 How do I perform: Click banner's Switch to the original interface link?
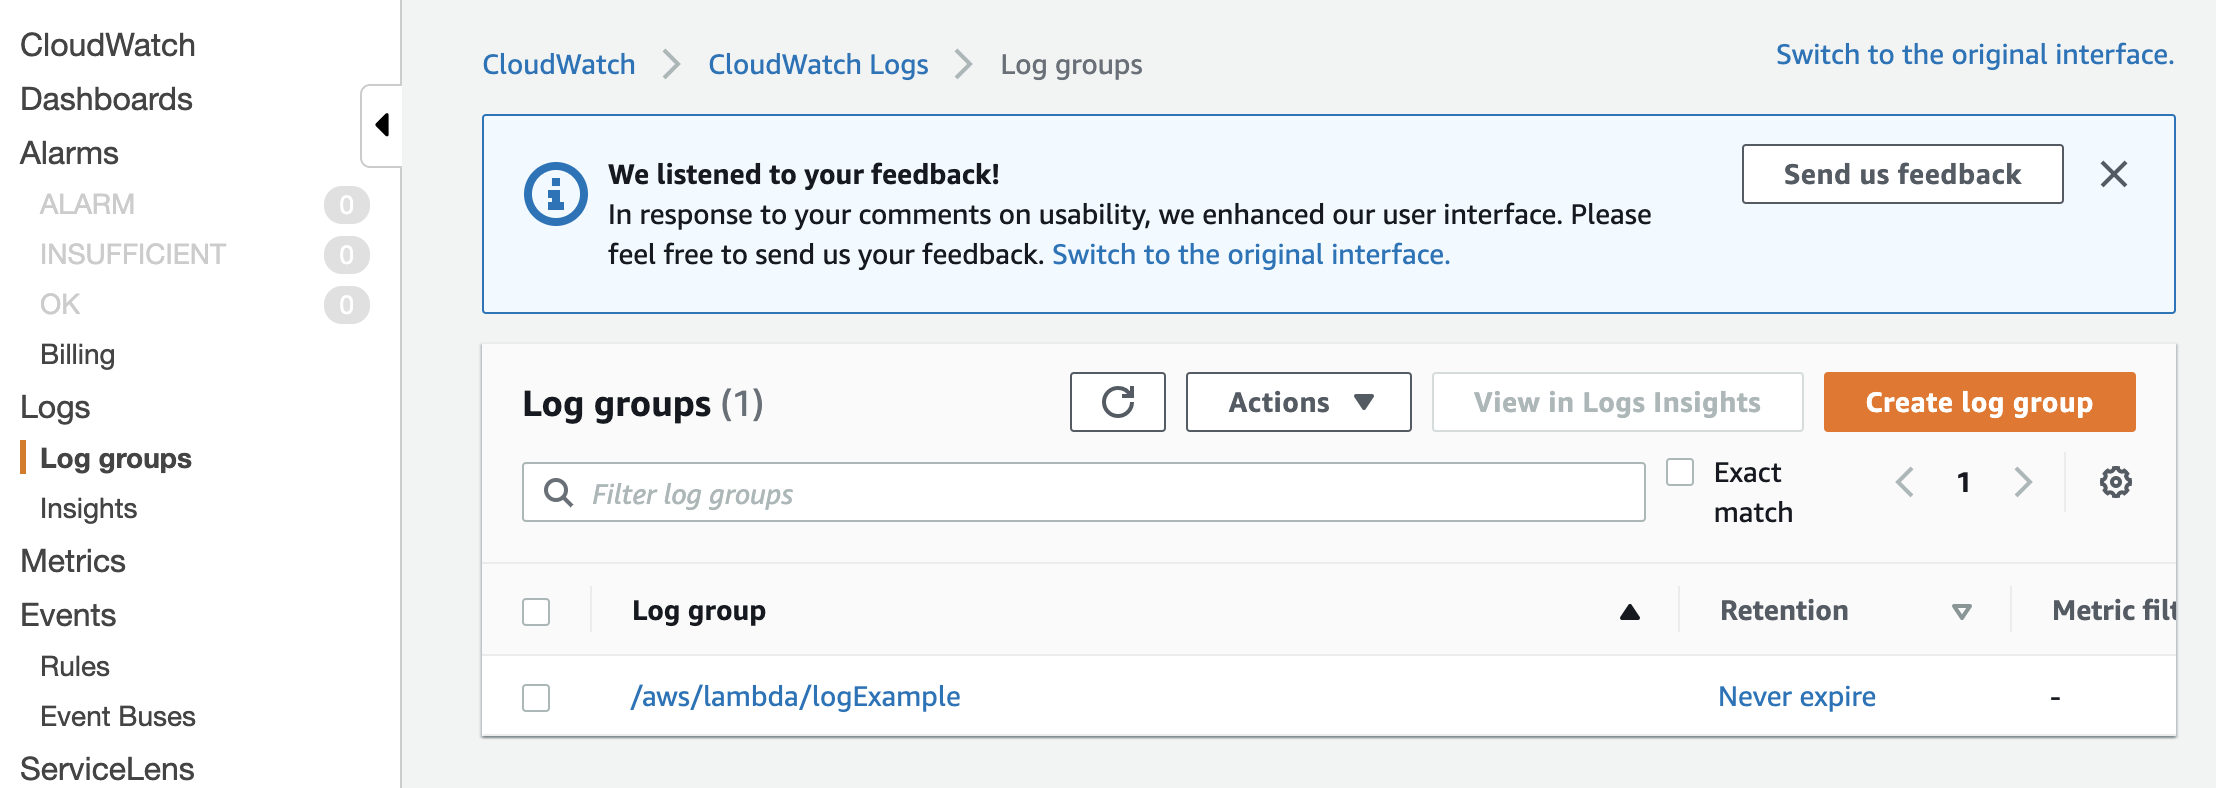pos(1251,254)
